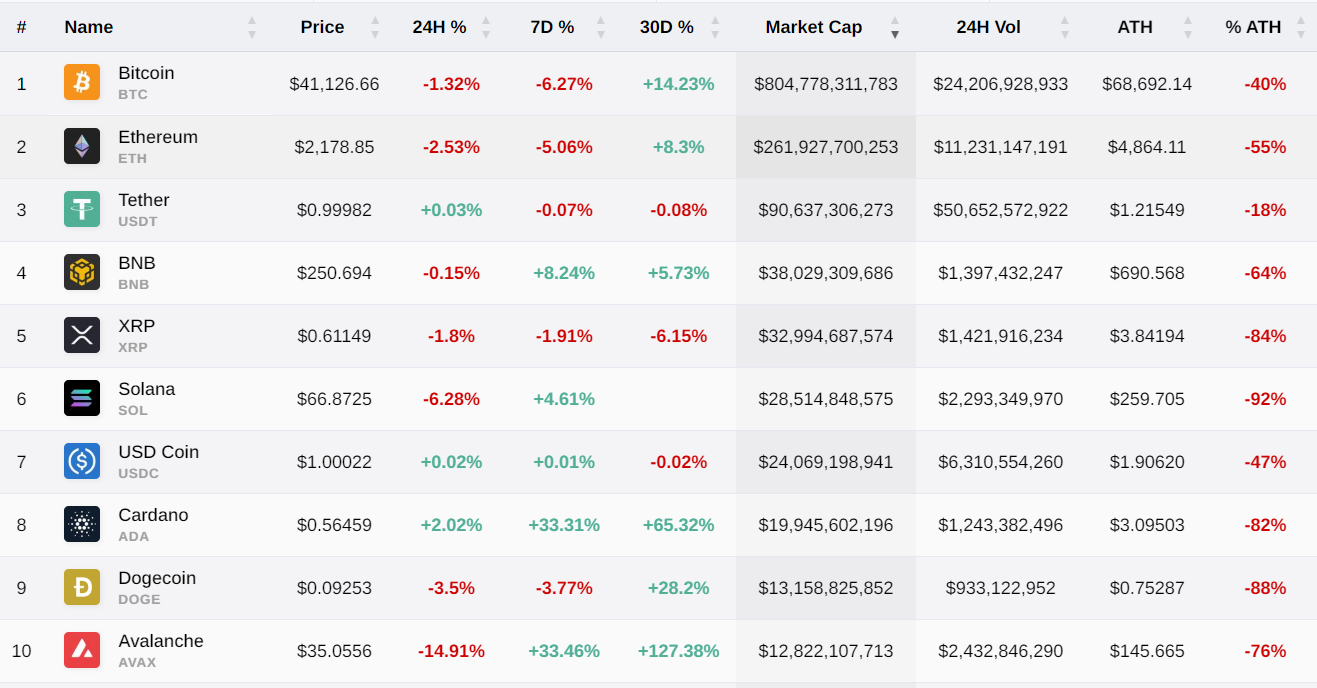This screenshot has height=688, width=1317.
Task: Click the 24H Vol column header
Action: [x=988, y=27]
